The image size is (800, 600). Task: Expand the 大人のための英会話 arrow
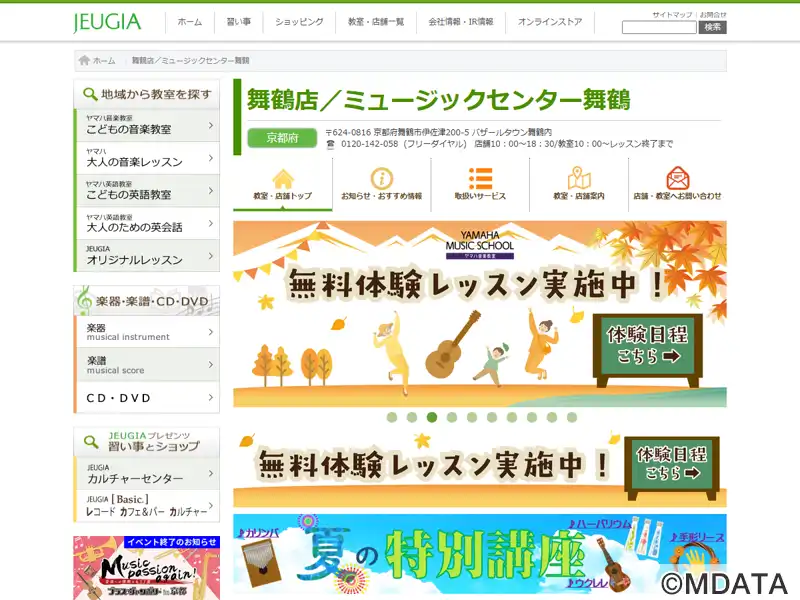click(211, 223)
